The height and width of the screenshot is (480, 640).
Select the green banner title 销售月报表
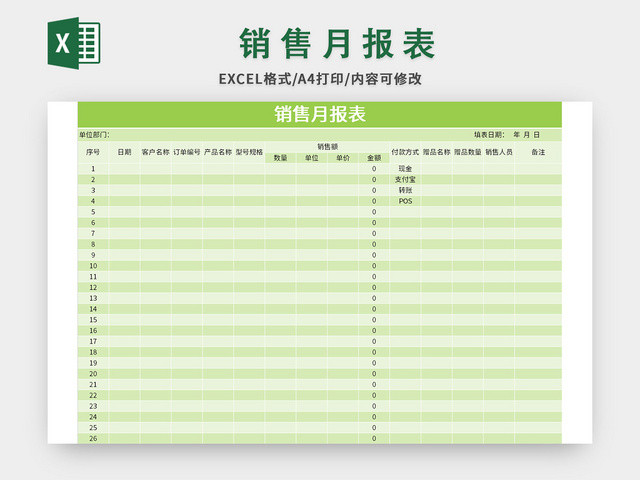tap(320, 114)
